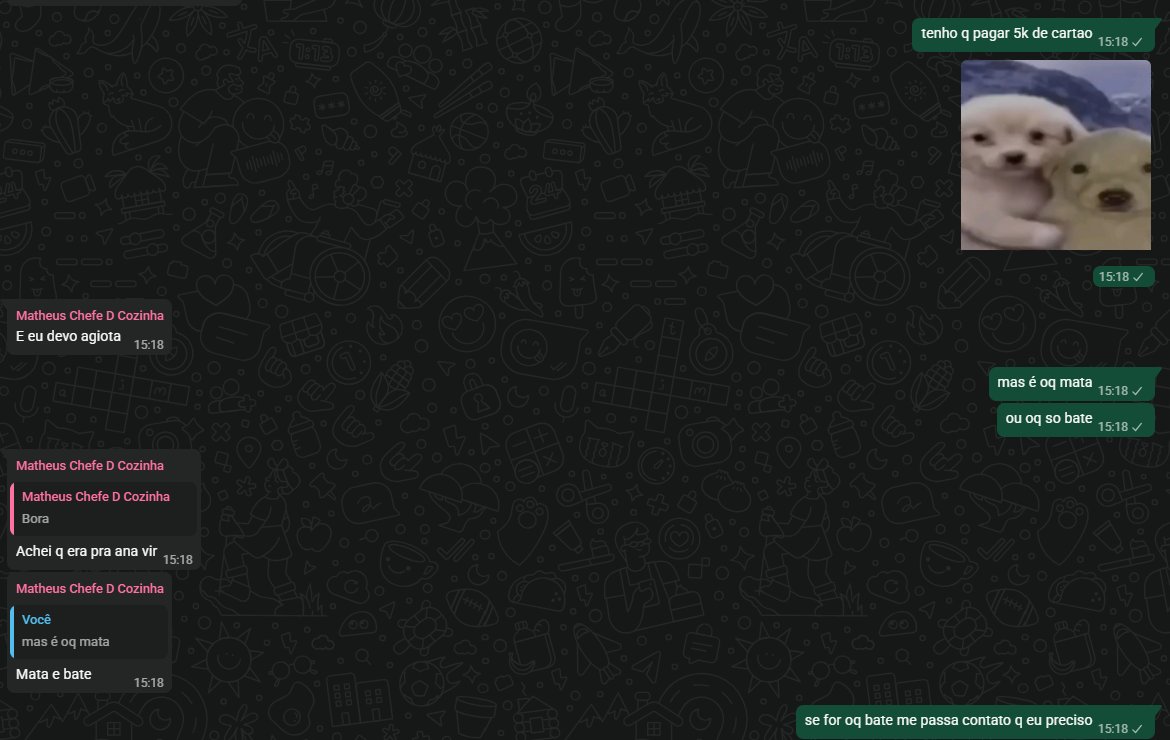Click message "mas é oq mata" sent at 15:18
Screen dimensions: 1170x740
(1045, 383)
